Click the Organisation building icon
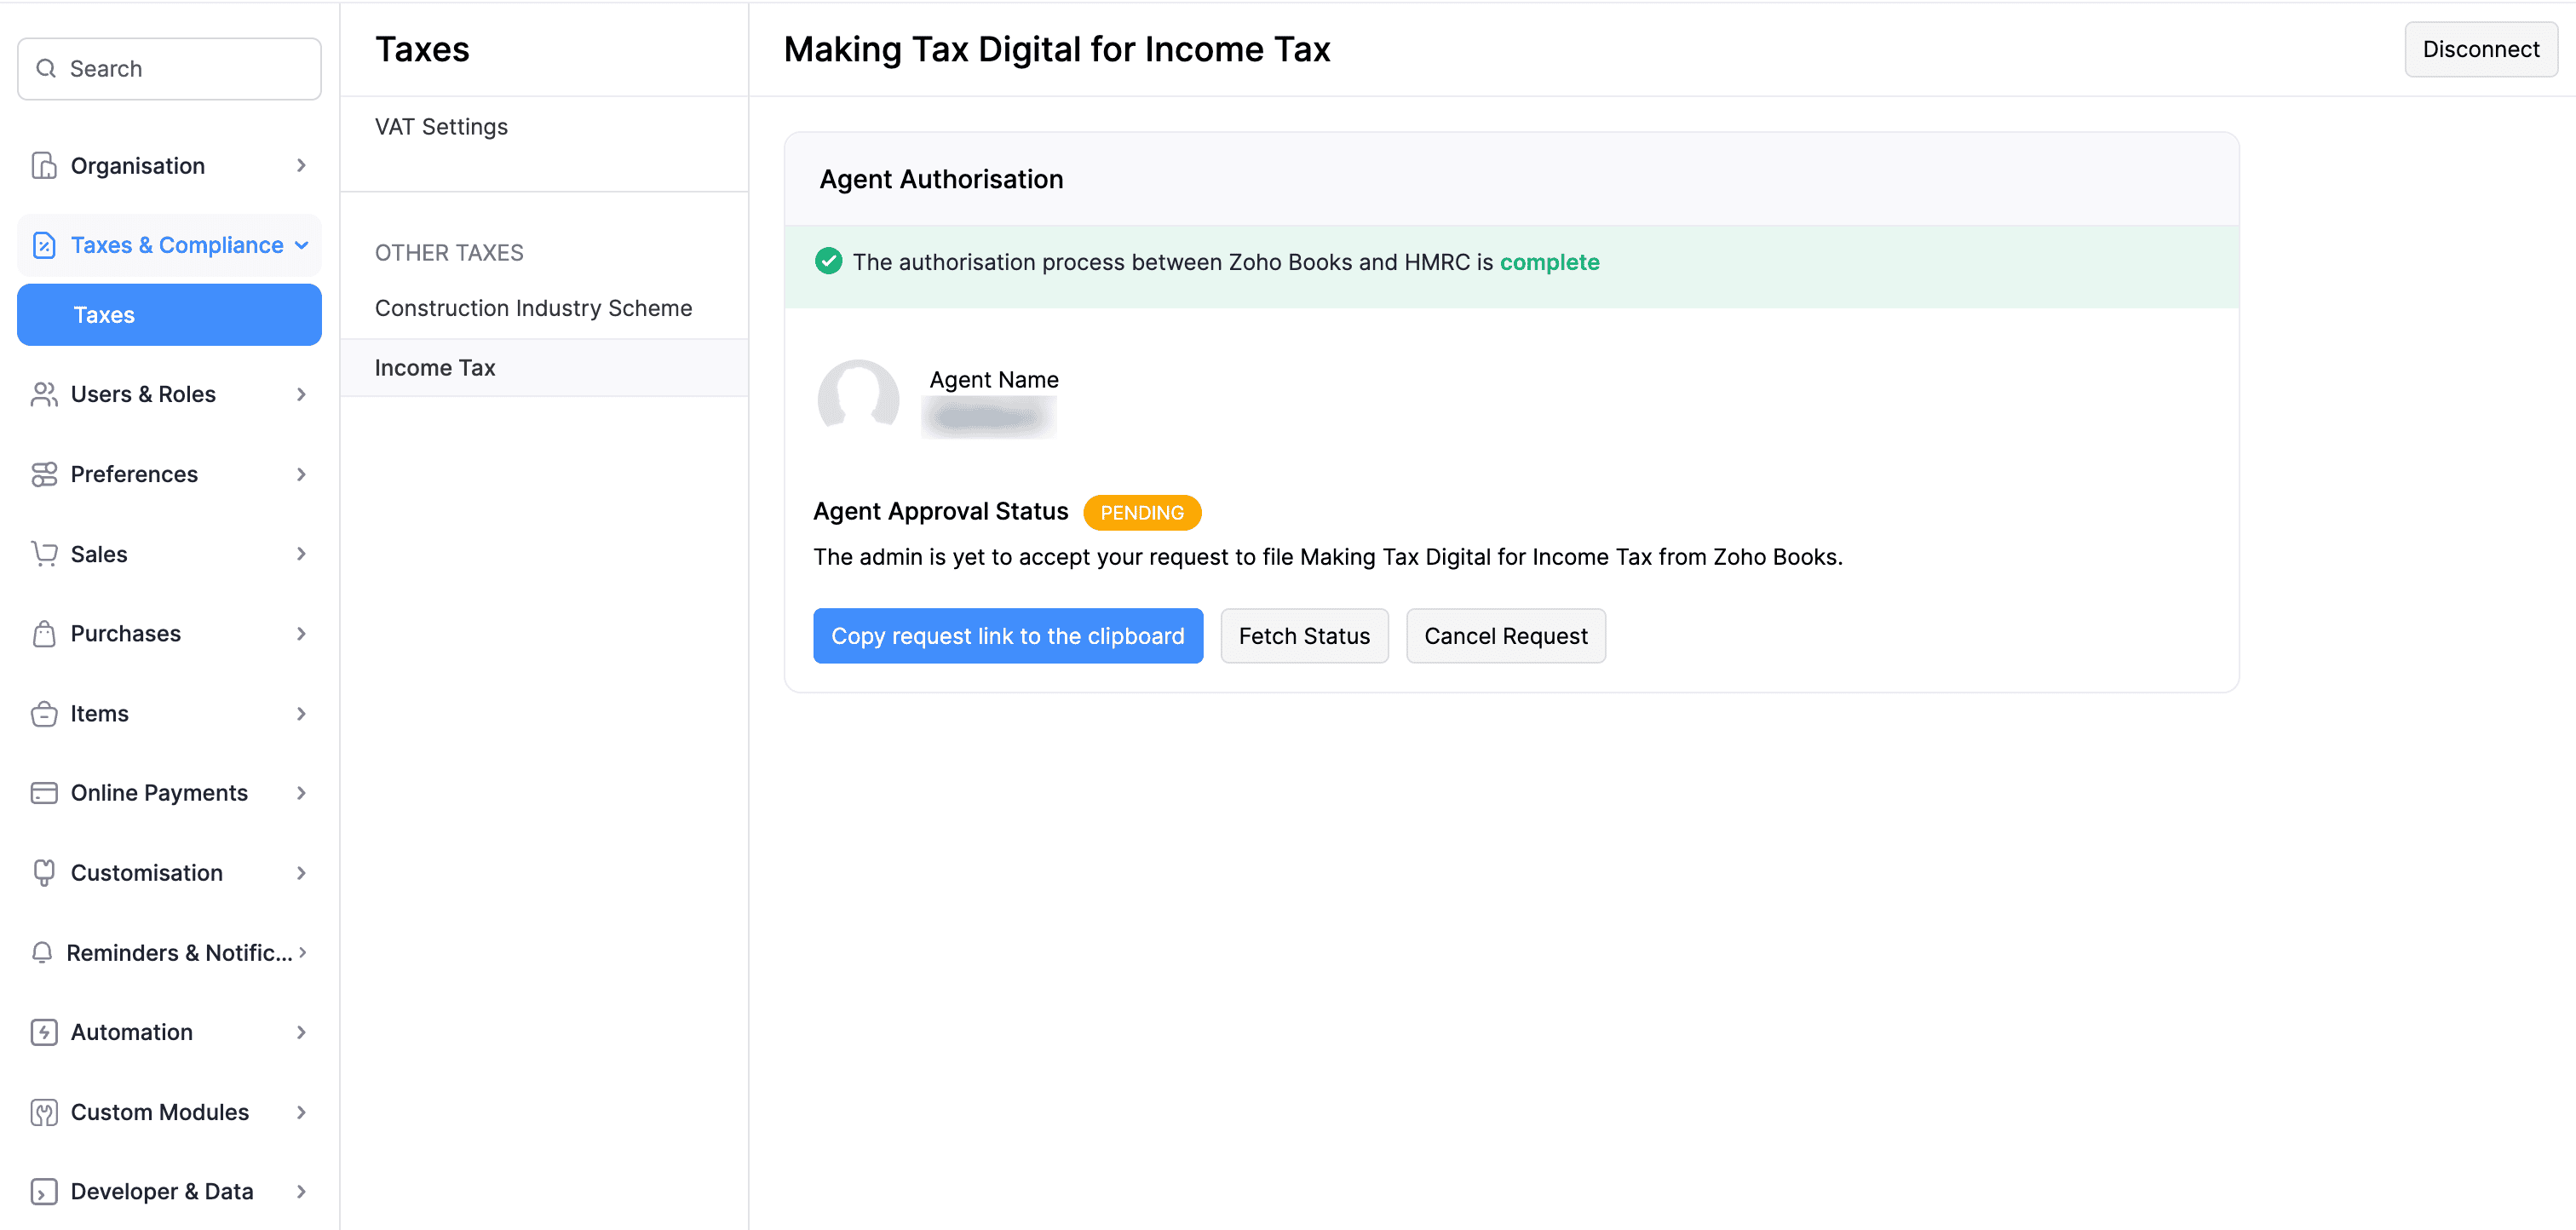Viewport: 2576px width, 1230px height. pos(44,166)
